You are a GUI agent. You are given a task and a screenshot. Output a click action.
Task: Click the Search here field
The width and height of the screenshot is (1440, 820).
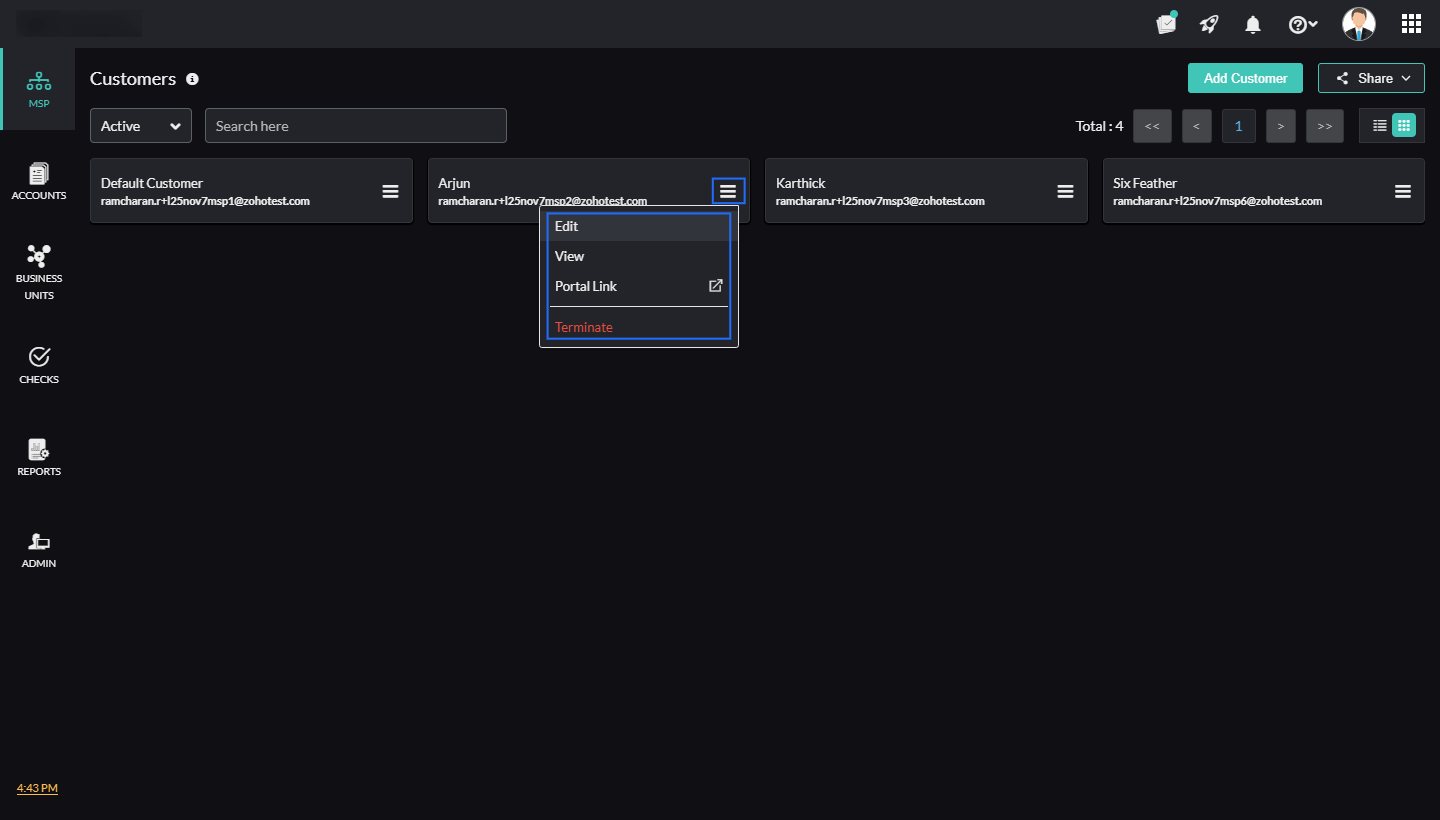(355, 125)
